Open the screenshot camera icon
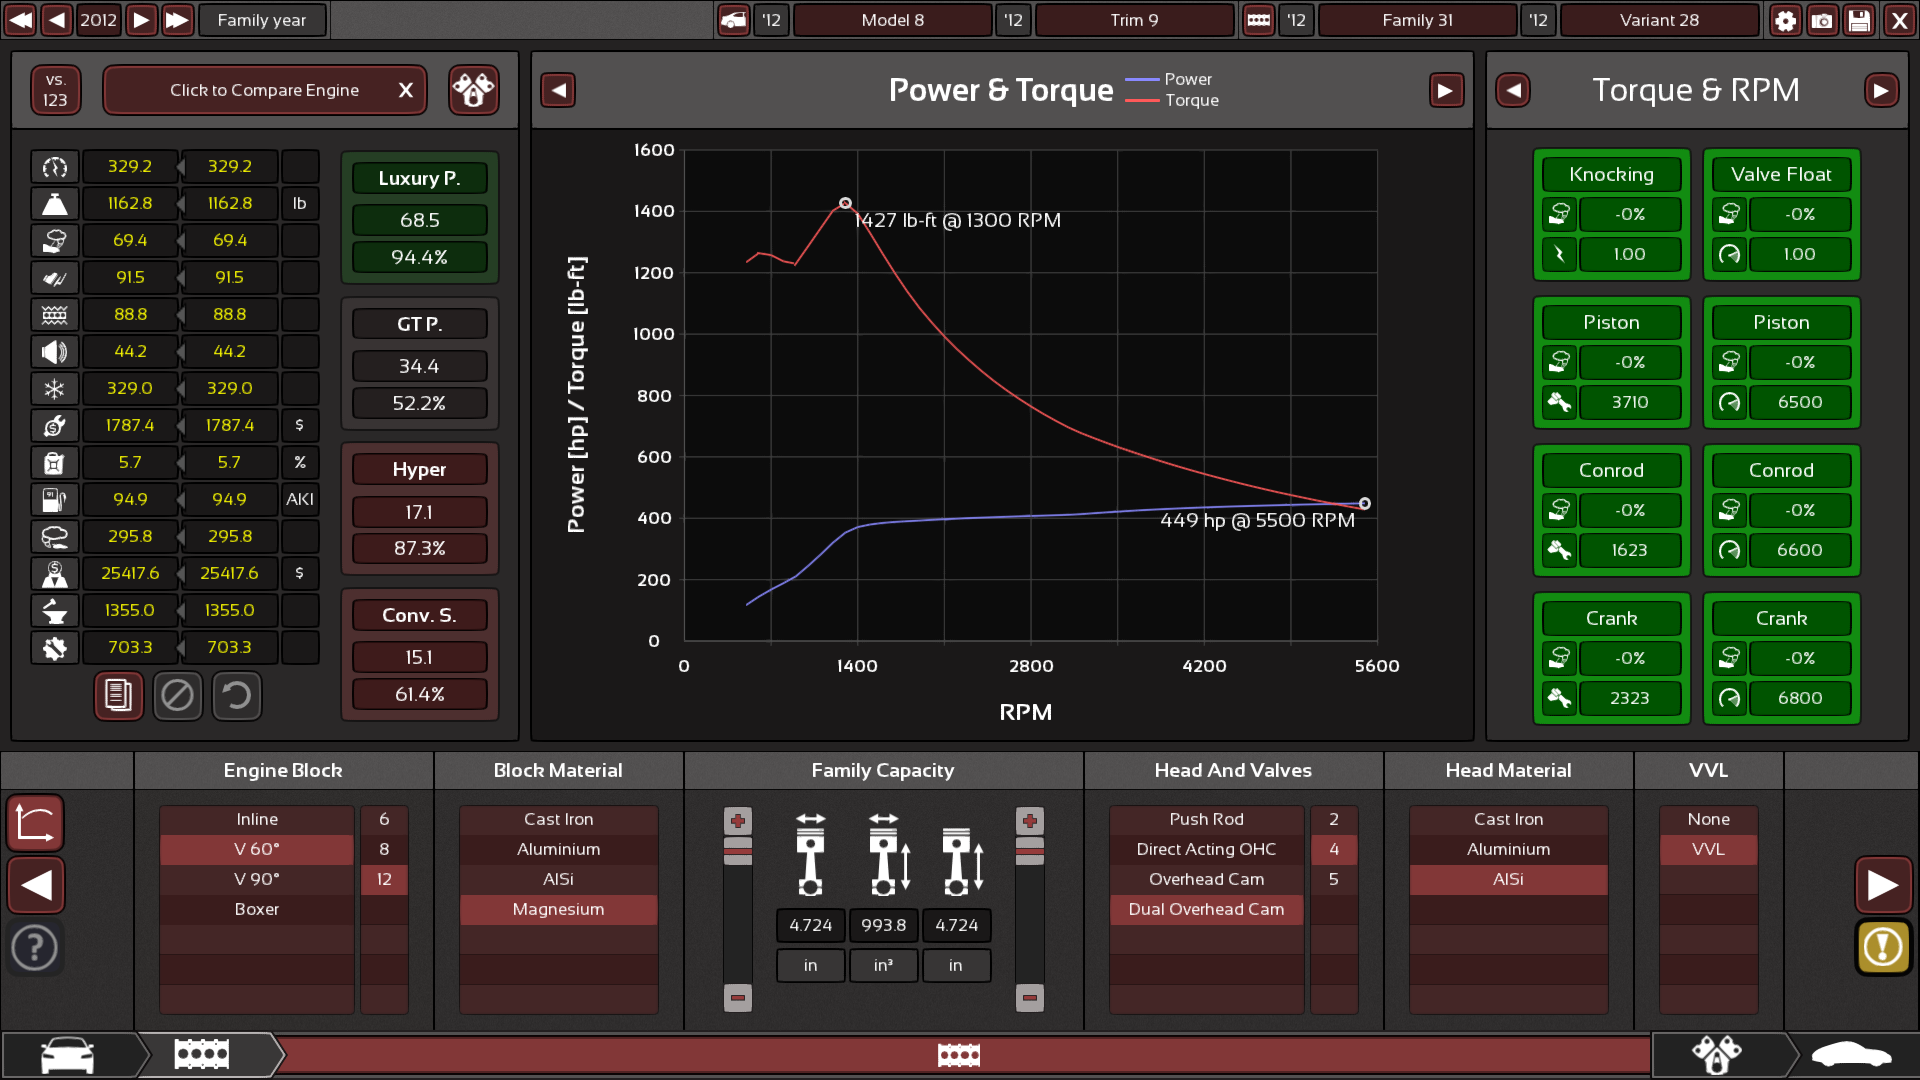 (x=1822, y=20)
